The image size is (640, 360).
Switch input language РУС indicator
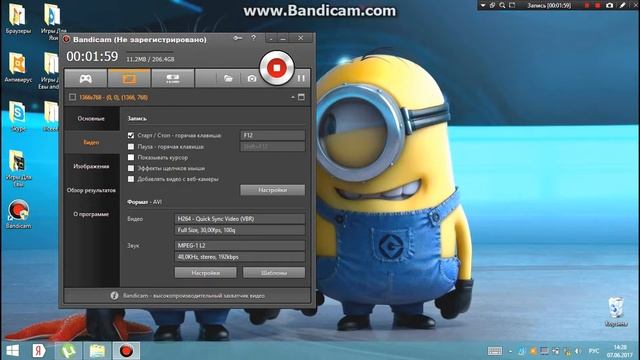pos(594,351)
